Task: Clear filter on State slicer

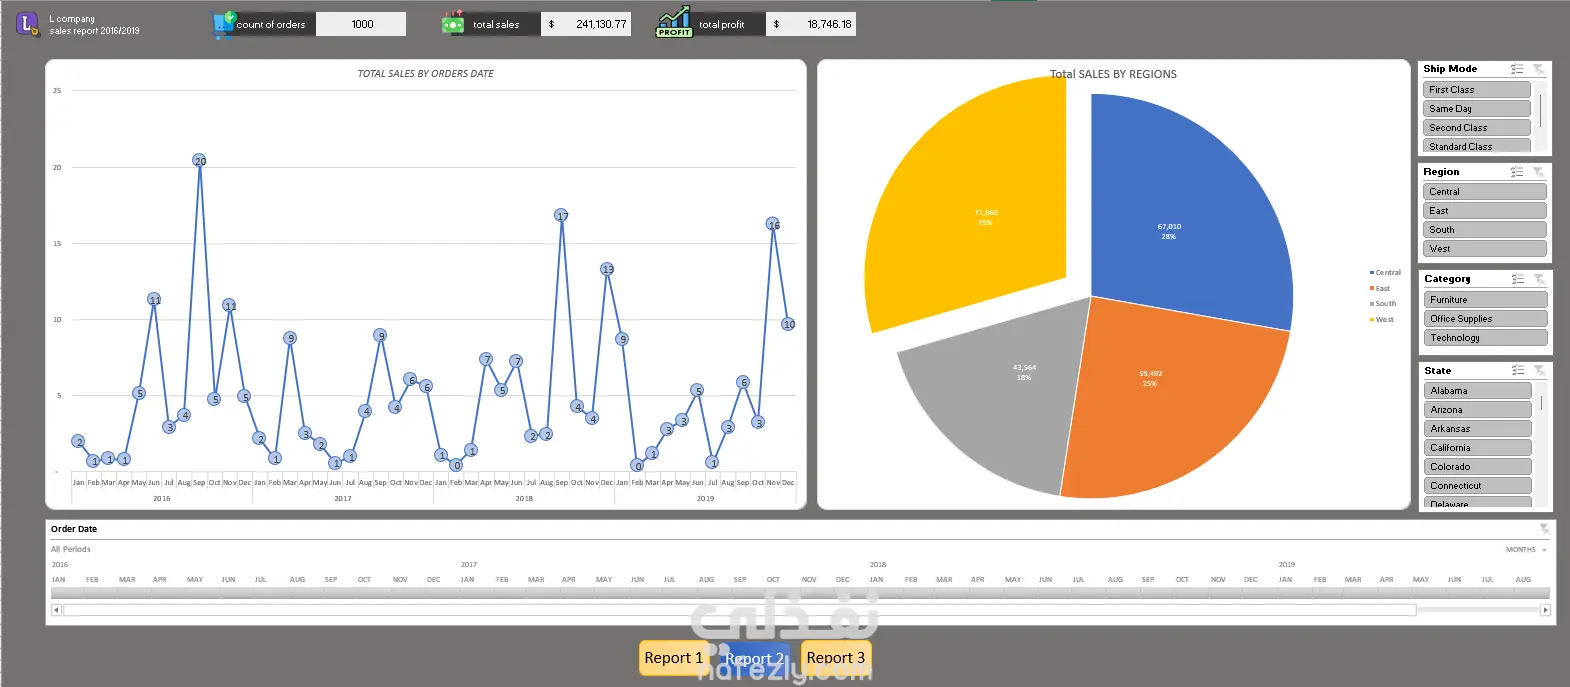Action: tap(1540, 371)
